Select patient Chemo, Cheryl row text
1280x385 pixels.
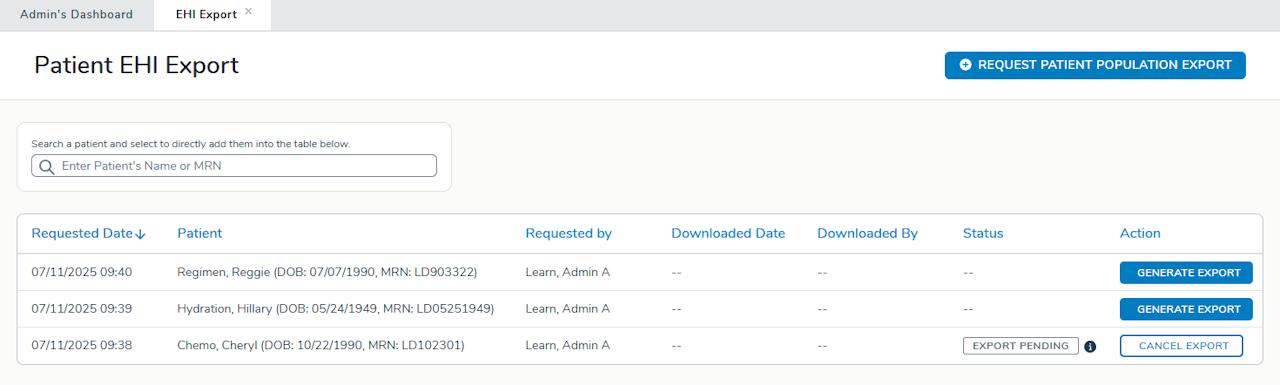[321, 346]
